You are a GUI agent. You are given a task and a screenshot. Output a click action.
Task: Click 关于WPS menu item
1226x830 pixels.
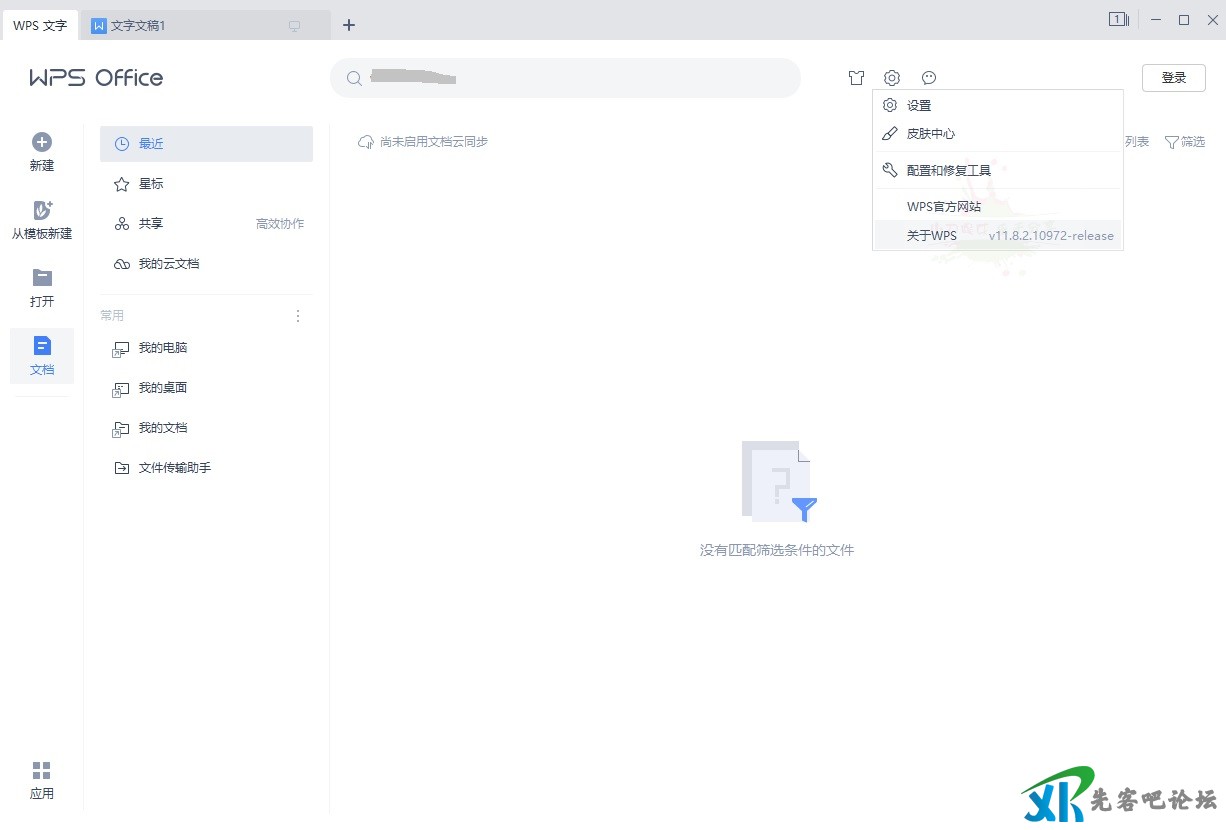pyautogui.click(x=931, y=236)
